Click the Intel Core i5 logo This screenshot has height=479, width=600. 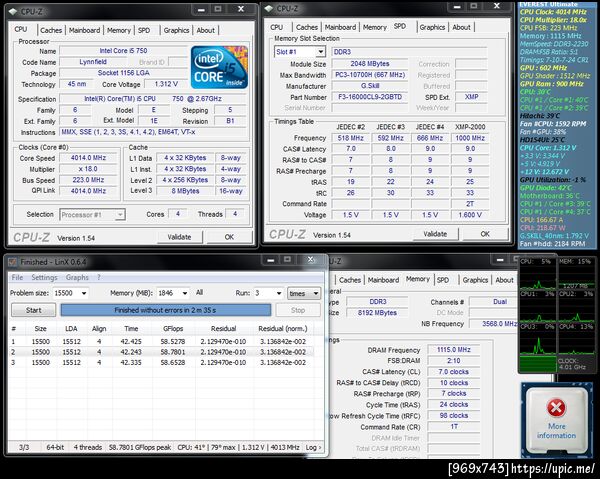click(219, 67)
